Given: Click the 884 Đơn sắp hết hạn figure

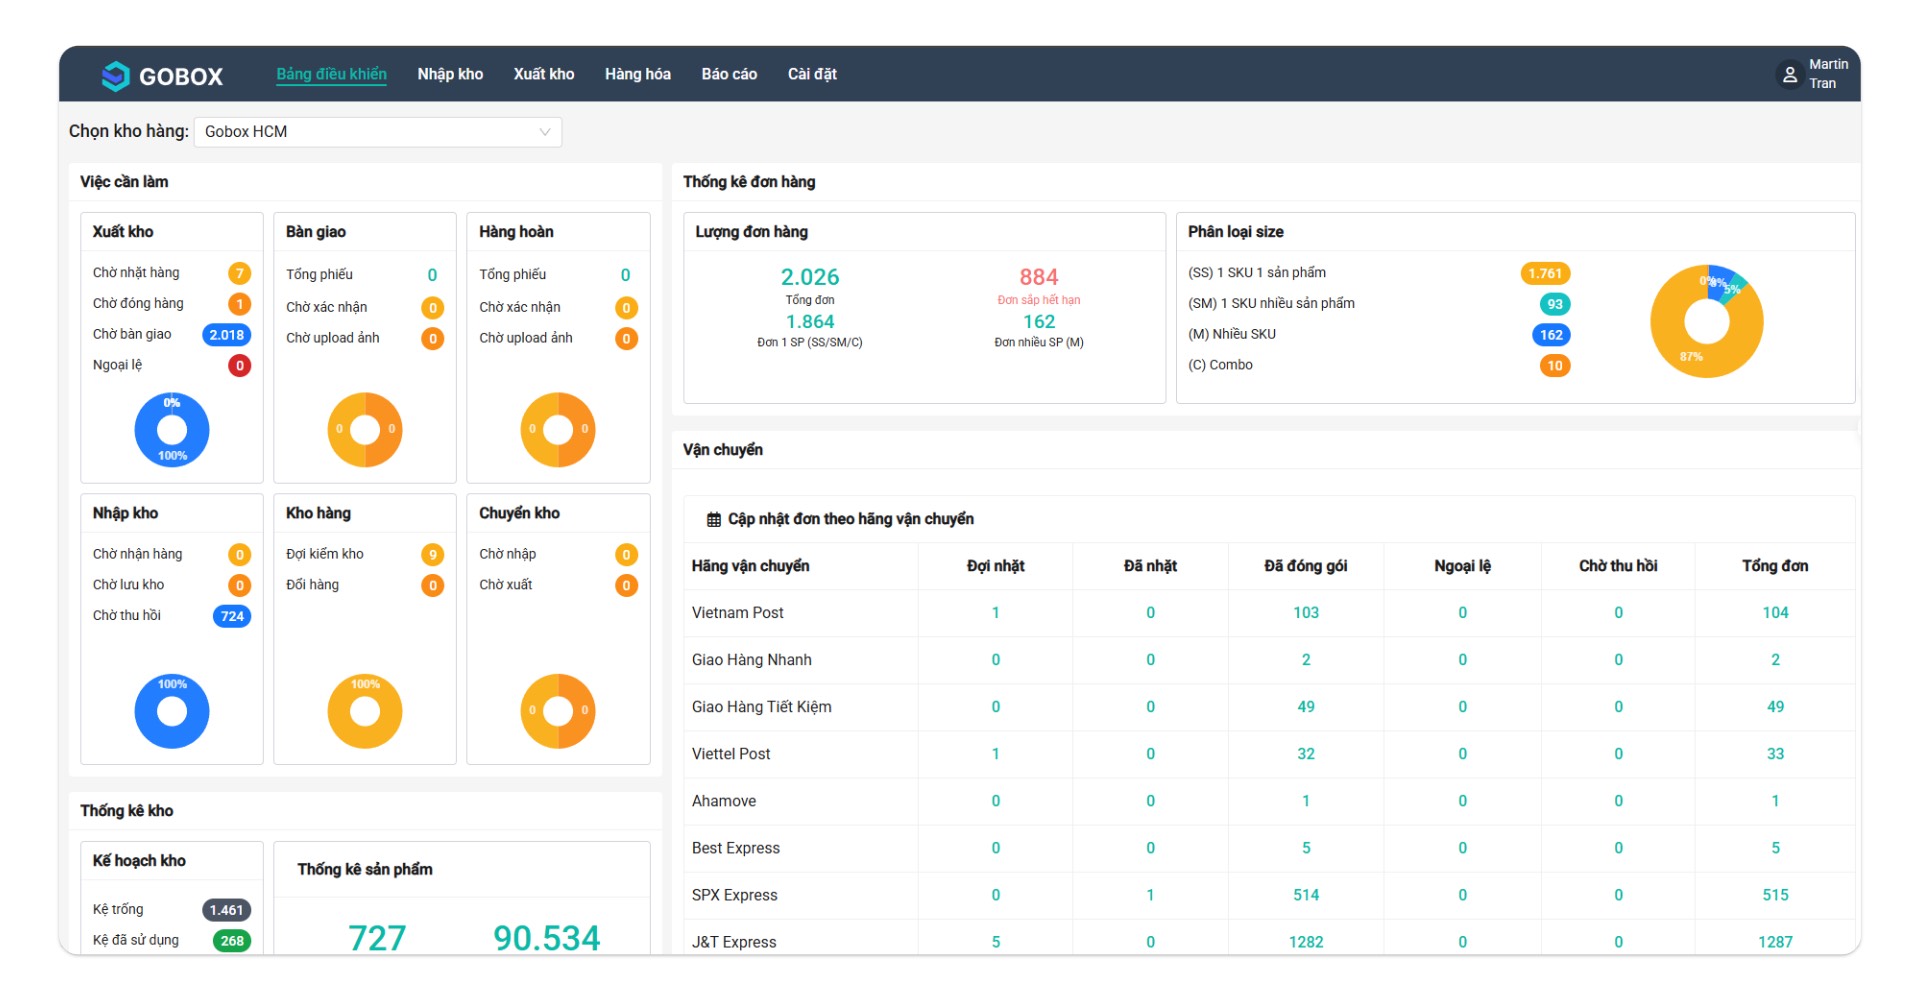Looking at the screenshot, I should pyautogui.click(x=1038, y=277).
